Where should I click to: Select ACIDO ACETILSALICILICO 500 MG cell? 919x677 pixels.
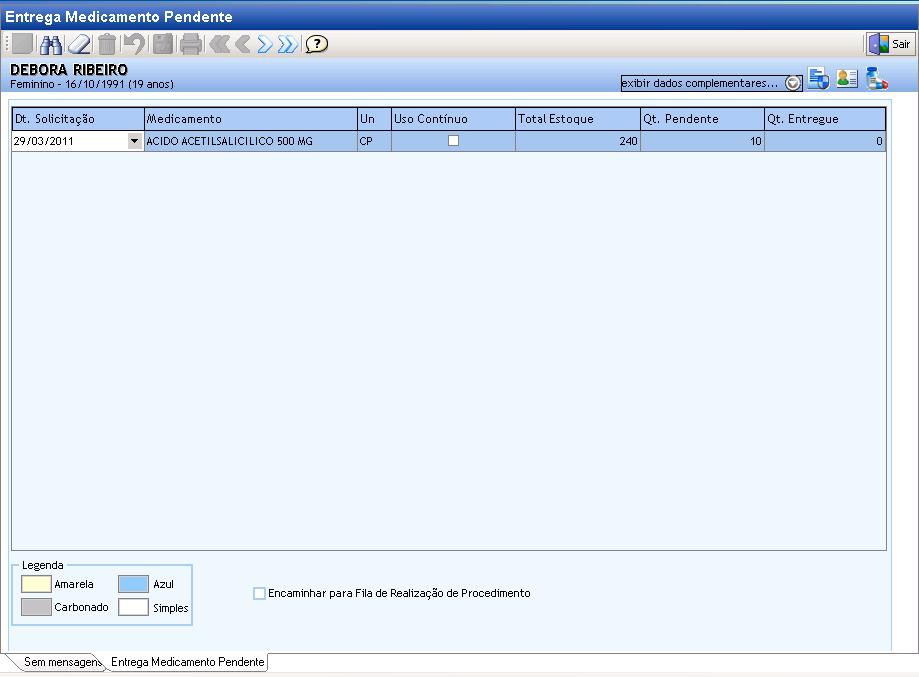[251, 141]
